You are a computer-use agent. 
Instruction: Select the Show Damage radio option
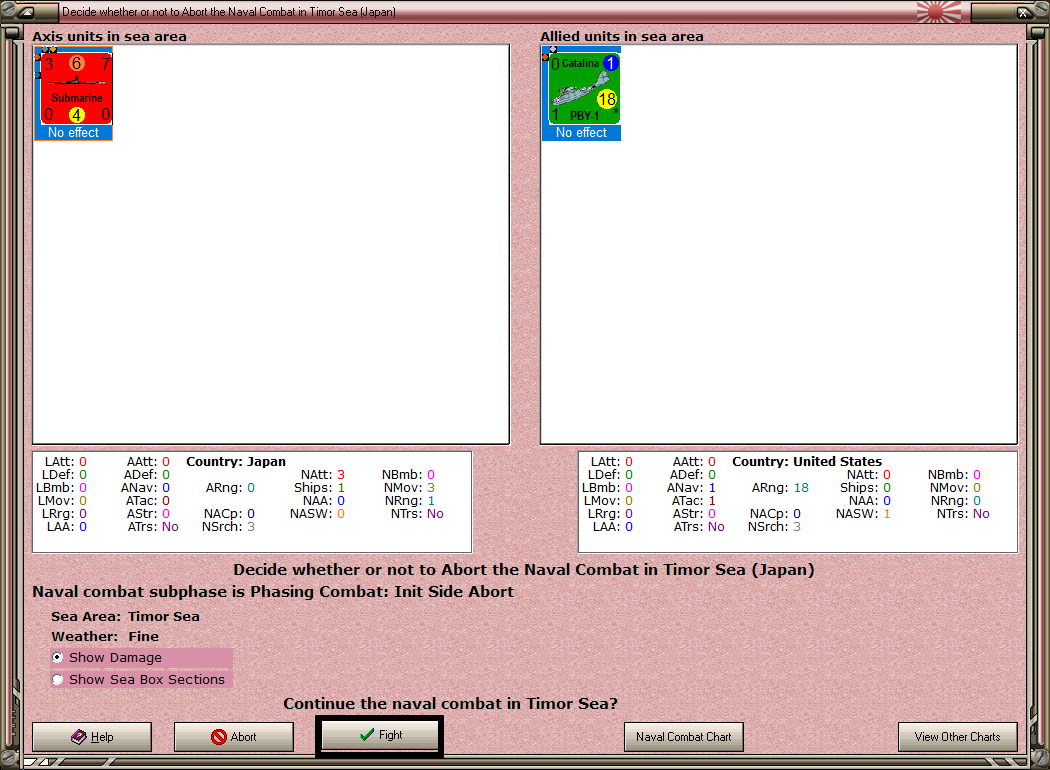58,658
